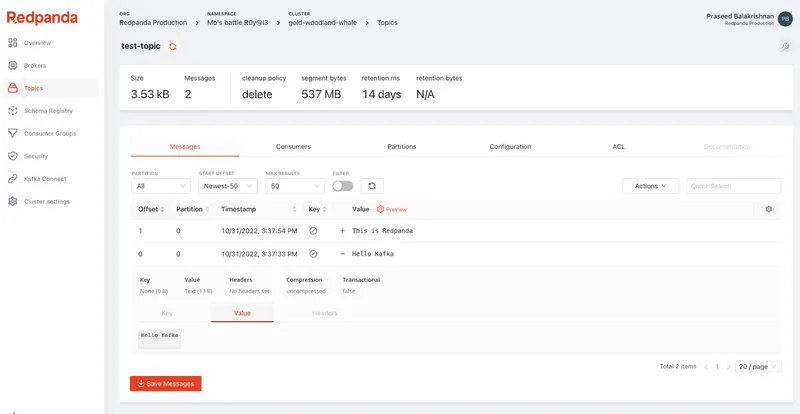The height and width of the screenshot is (414, 800).
Task: Click the 14 days retention.ms value
Action: (382, 94)
